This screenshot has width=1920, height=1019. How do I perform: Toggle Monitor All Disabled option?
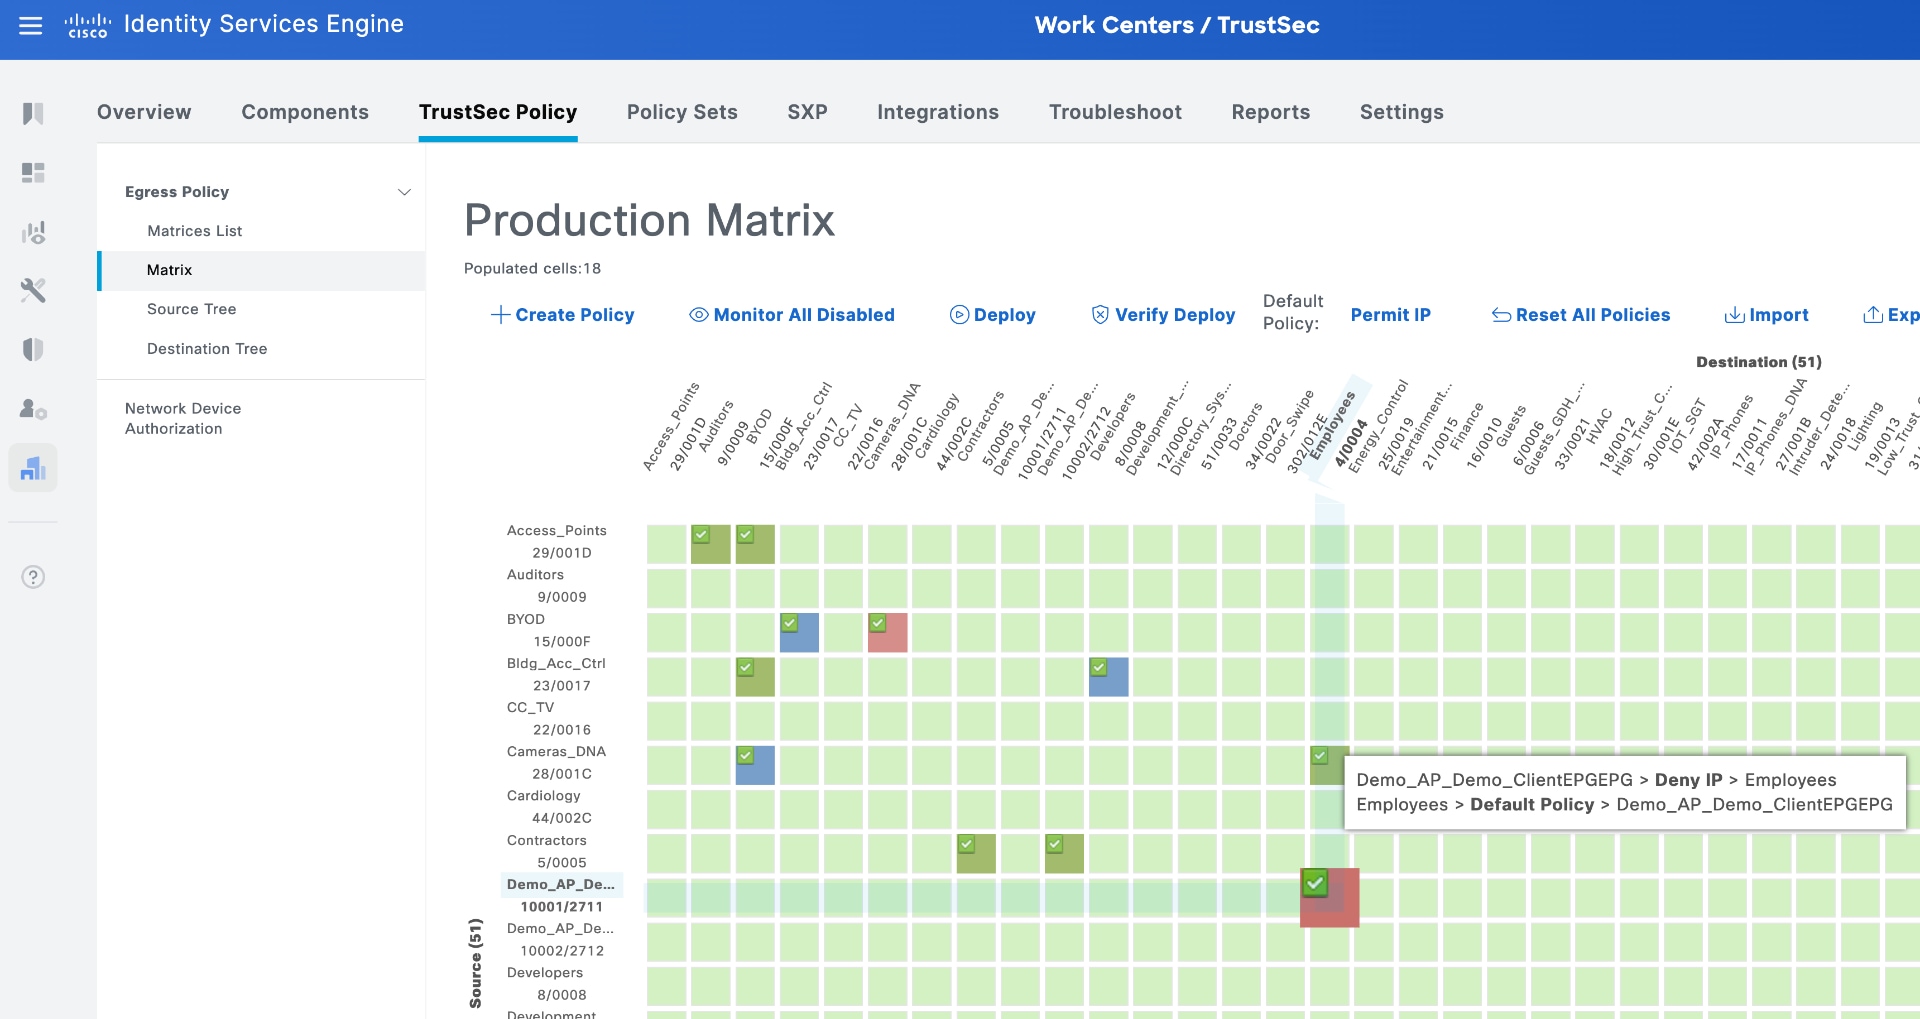[792, 315]
